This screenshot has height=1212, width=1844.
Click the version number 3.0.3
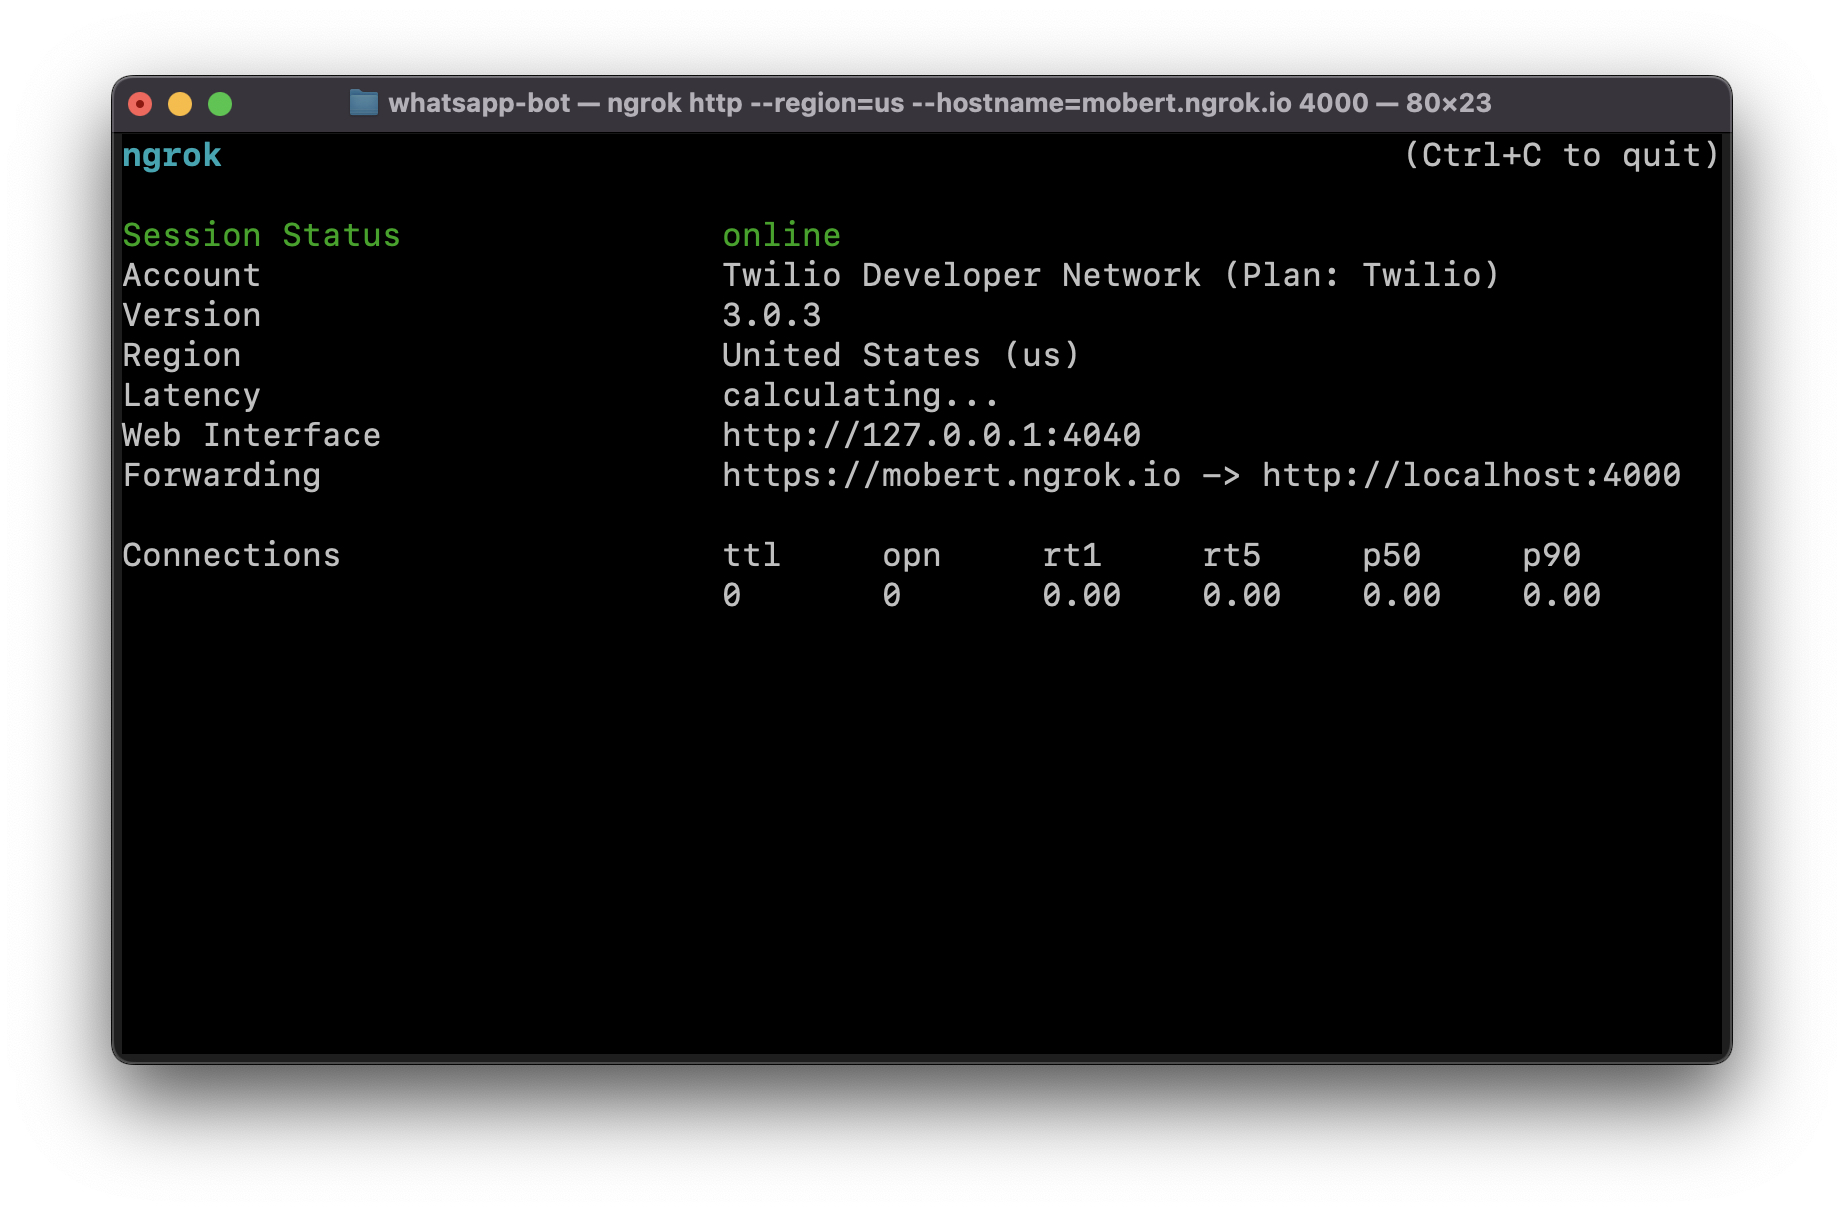pos(771,316)
